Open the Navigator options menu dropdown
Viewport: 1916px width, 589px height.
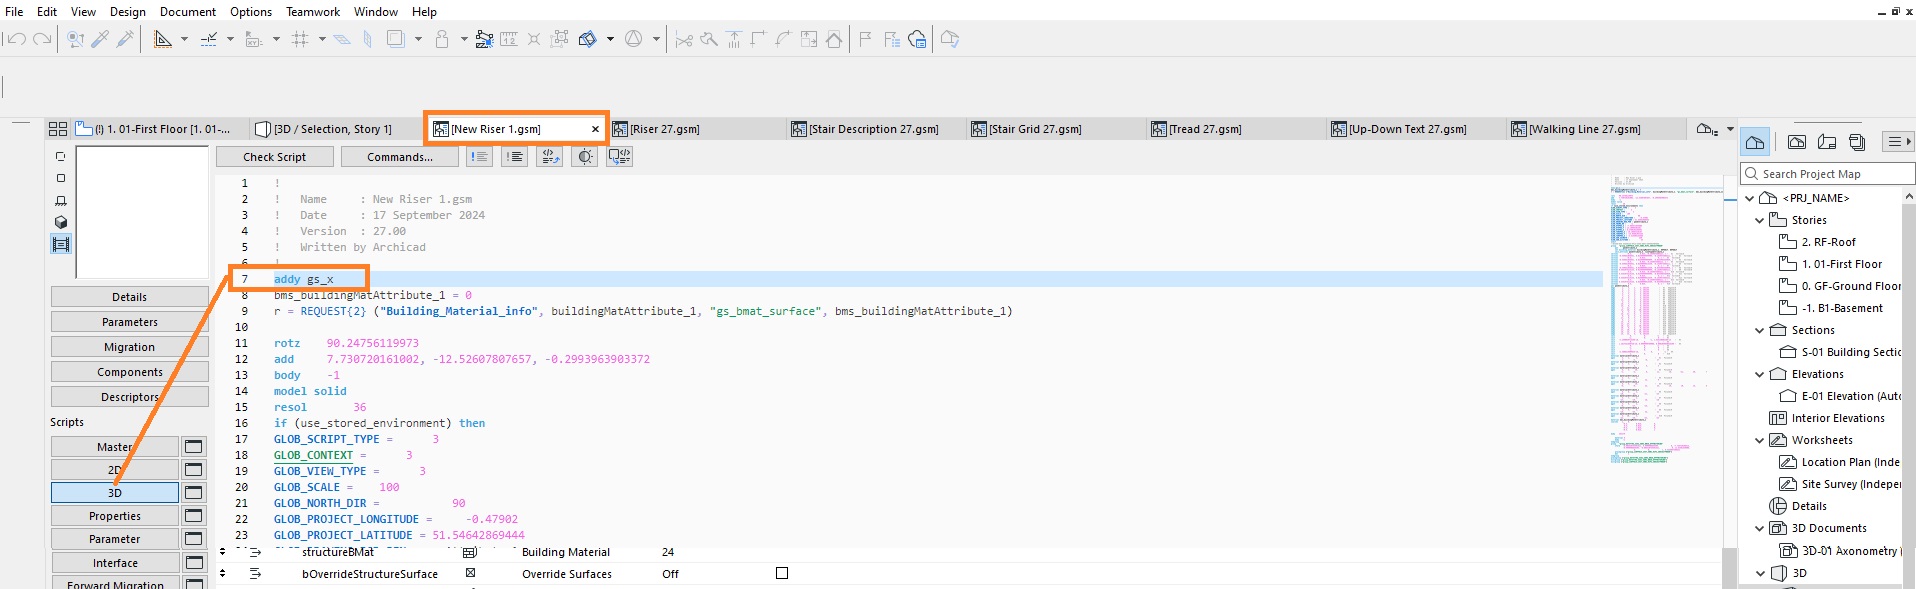(1897, 142)
